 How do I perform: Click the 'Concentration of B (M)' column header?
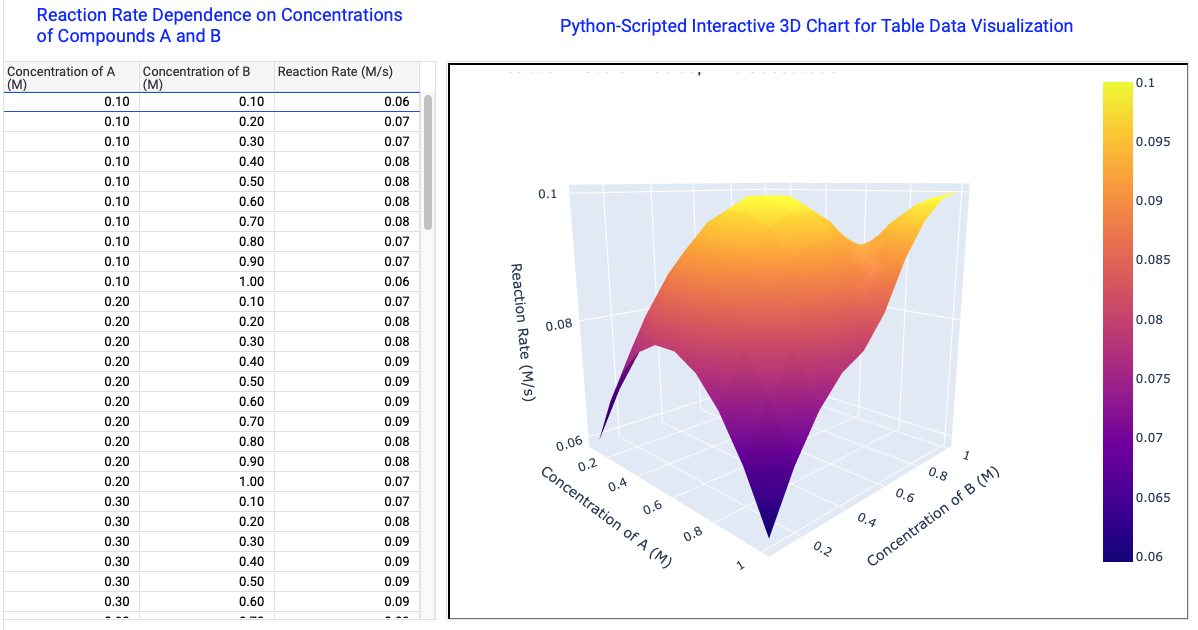click(x=196, y=77)
